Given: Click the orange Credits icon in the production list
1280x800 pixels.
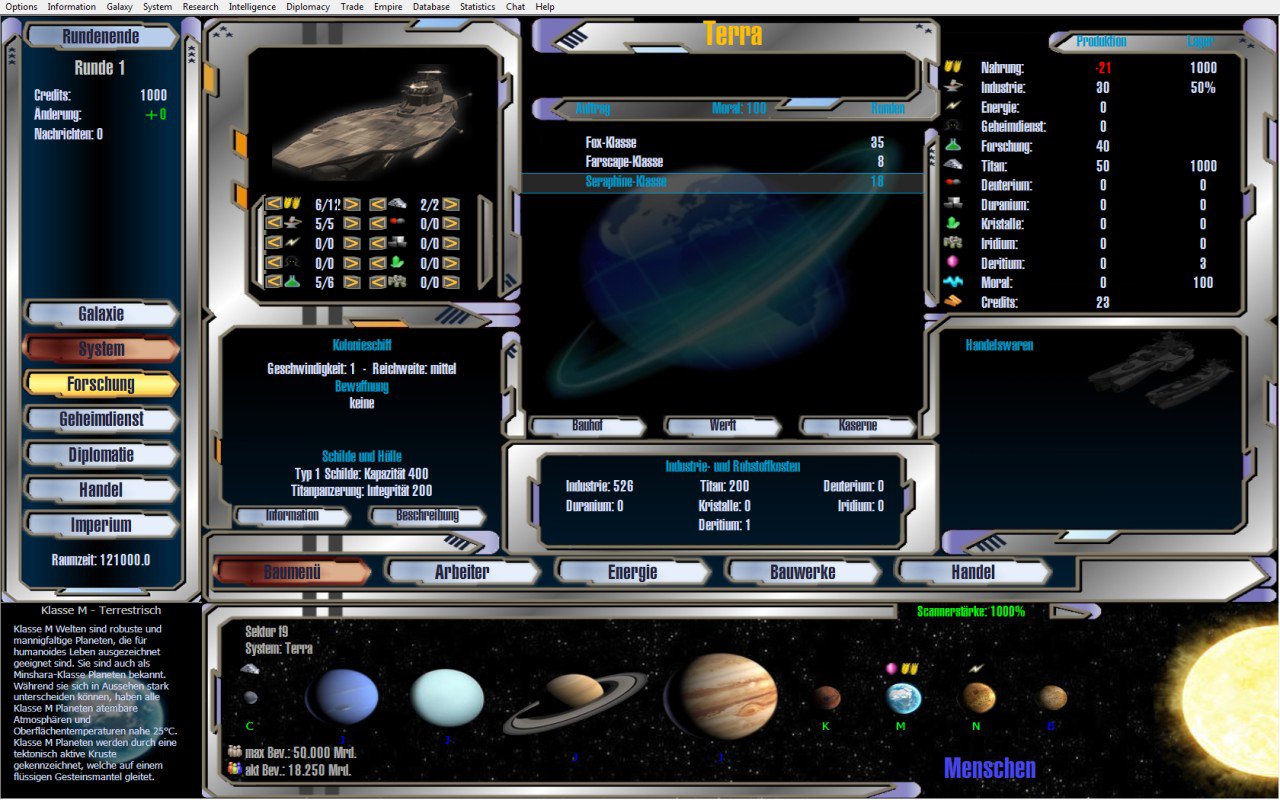Looking at the screenshot, I should (954, 301).
